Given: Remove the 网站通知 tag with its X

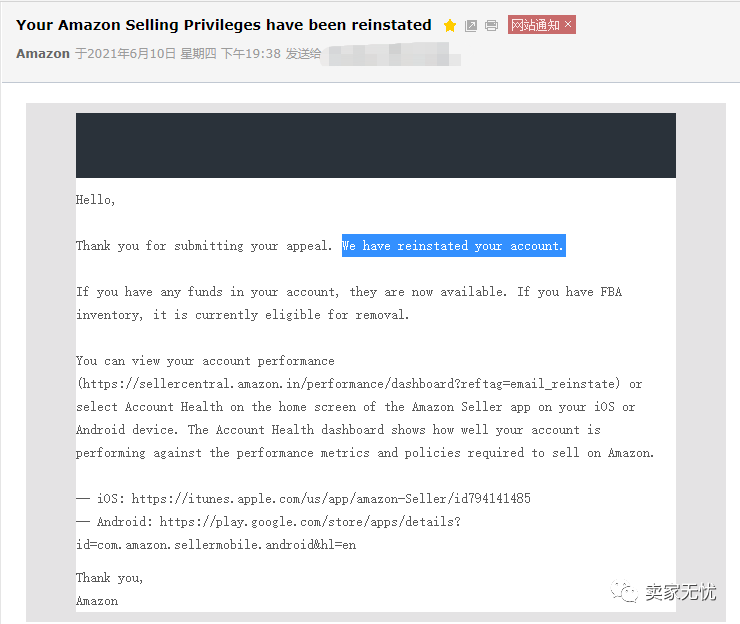Looking at the screenshot, I should pos(568,24).
